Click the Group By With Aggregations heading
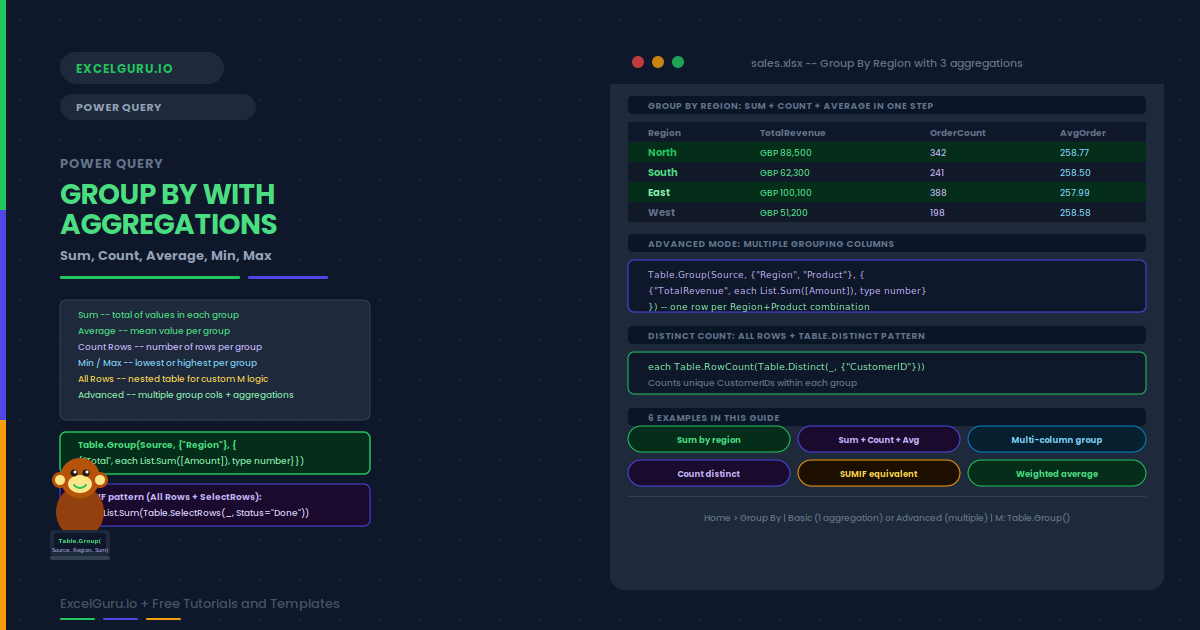 click(x=168, y=208)
